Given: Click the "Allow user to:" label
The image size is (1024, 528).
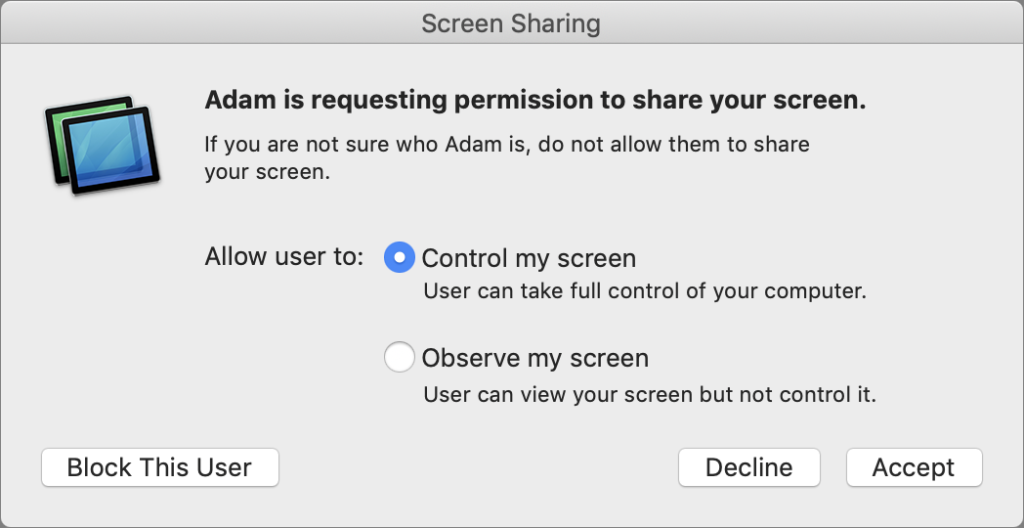Looking at the screenshot, I should pyautogui.click(x=284, y=257).
